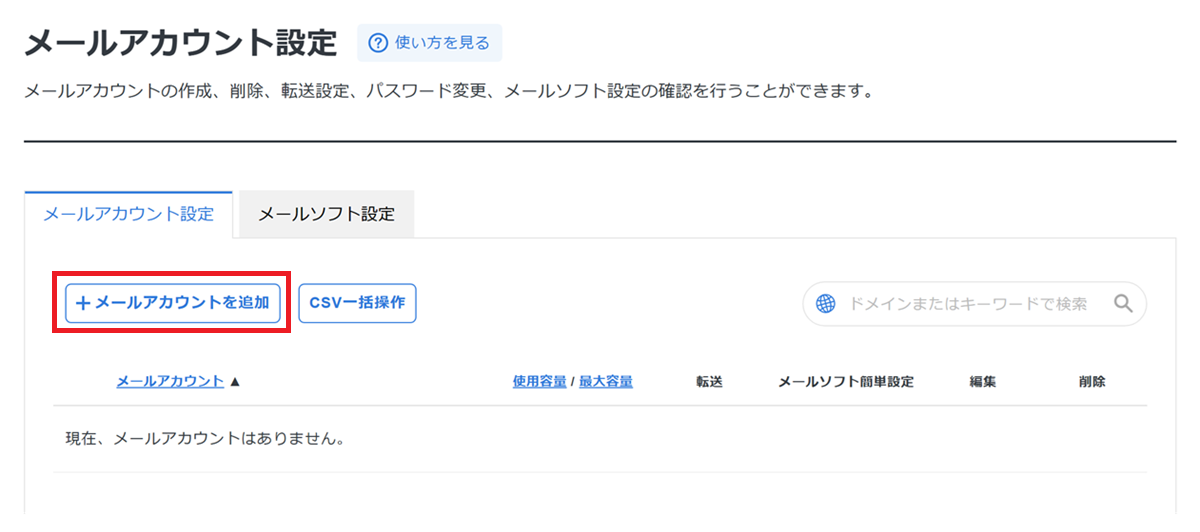
Task: Click the 削除 column header
Action: pyautogui.click(x=1092, y=381)
